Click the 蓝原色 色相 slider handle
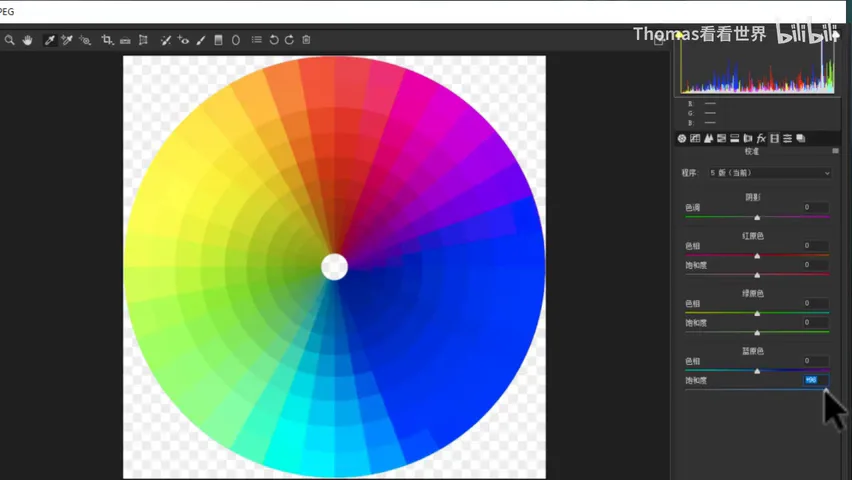This screenshot has width=852, height=480. click(757, 371)
